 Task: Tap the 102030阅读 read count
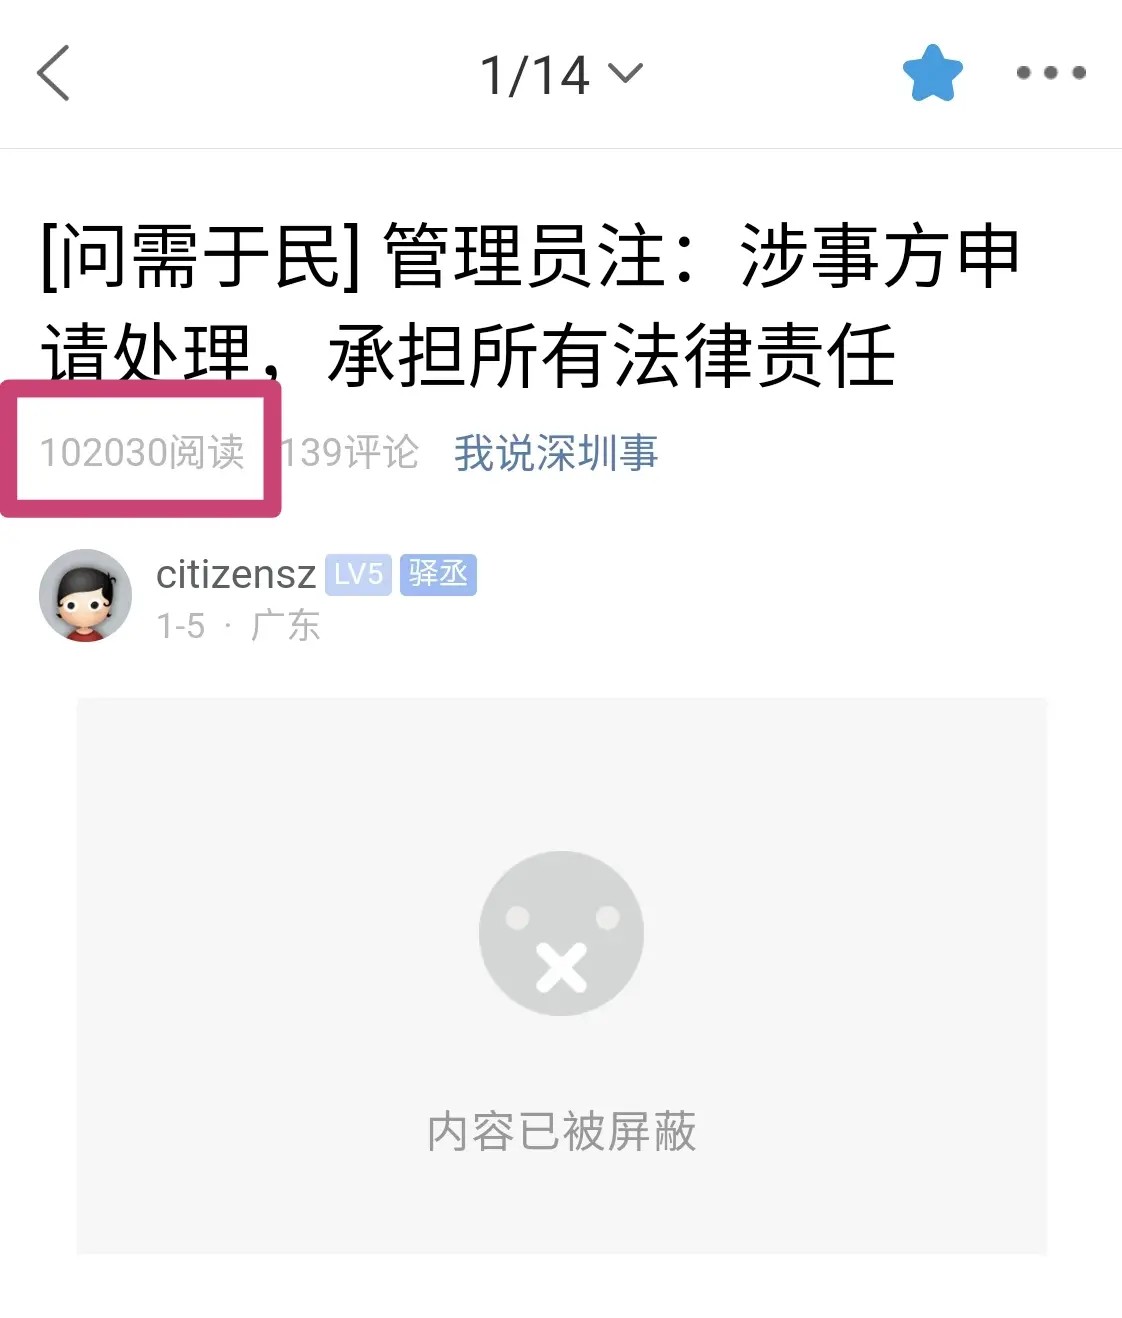pos(142,453)
